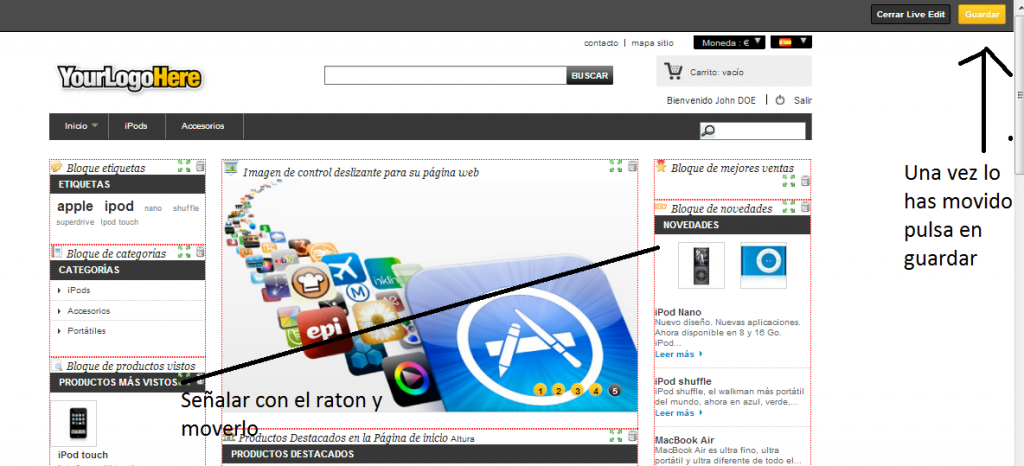
Task: Delete the Bloque etiquetas block via trash icon
Action: pyautogui.click(x=199, y=166)
